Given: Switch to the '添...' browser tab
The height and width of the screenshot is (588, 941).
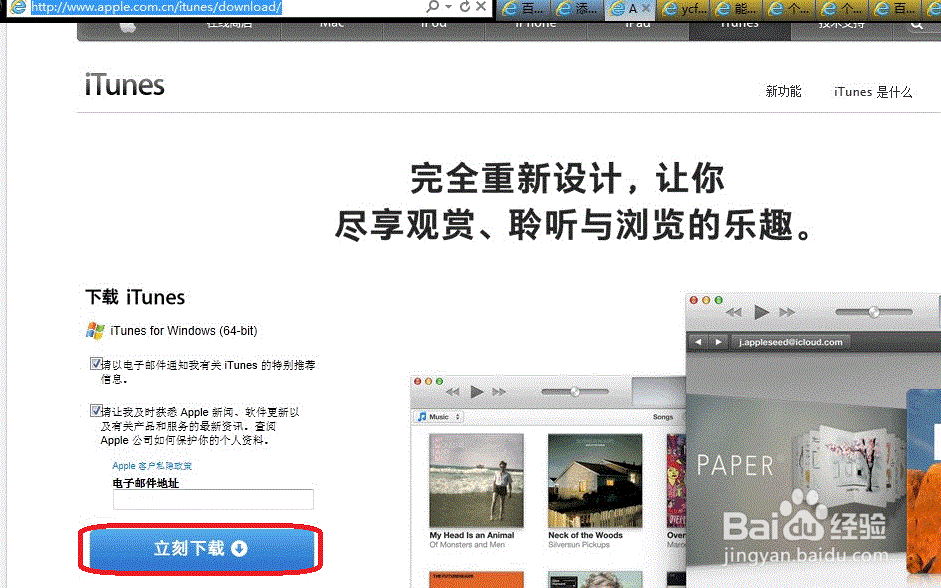Looking at the screenshot, I should point(577,9).
